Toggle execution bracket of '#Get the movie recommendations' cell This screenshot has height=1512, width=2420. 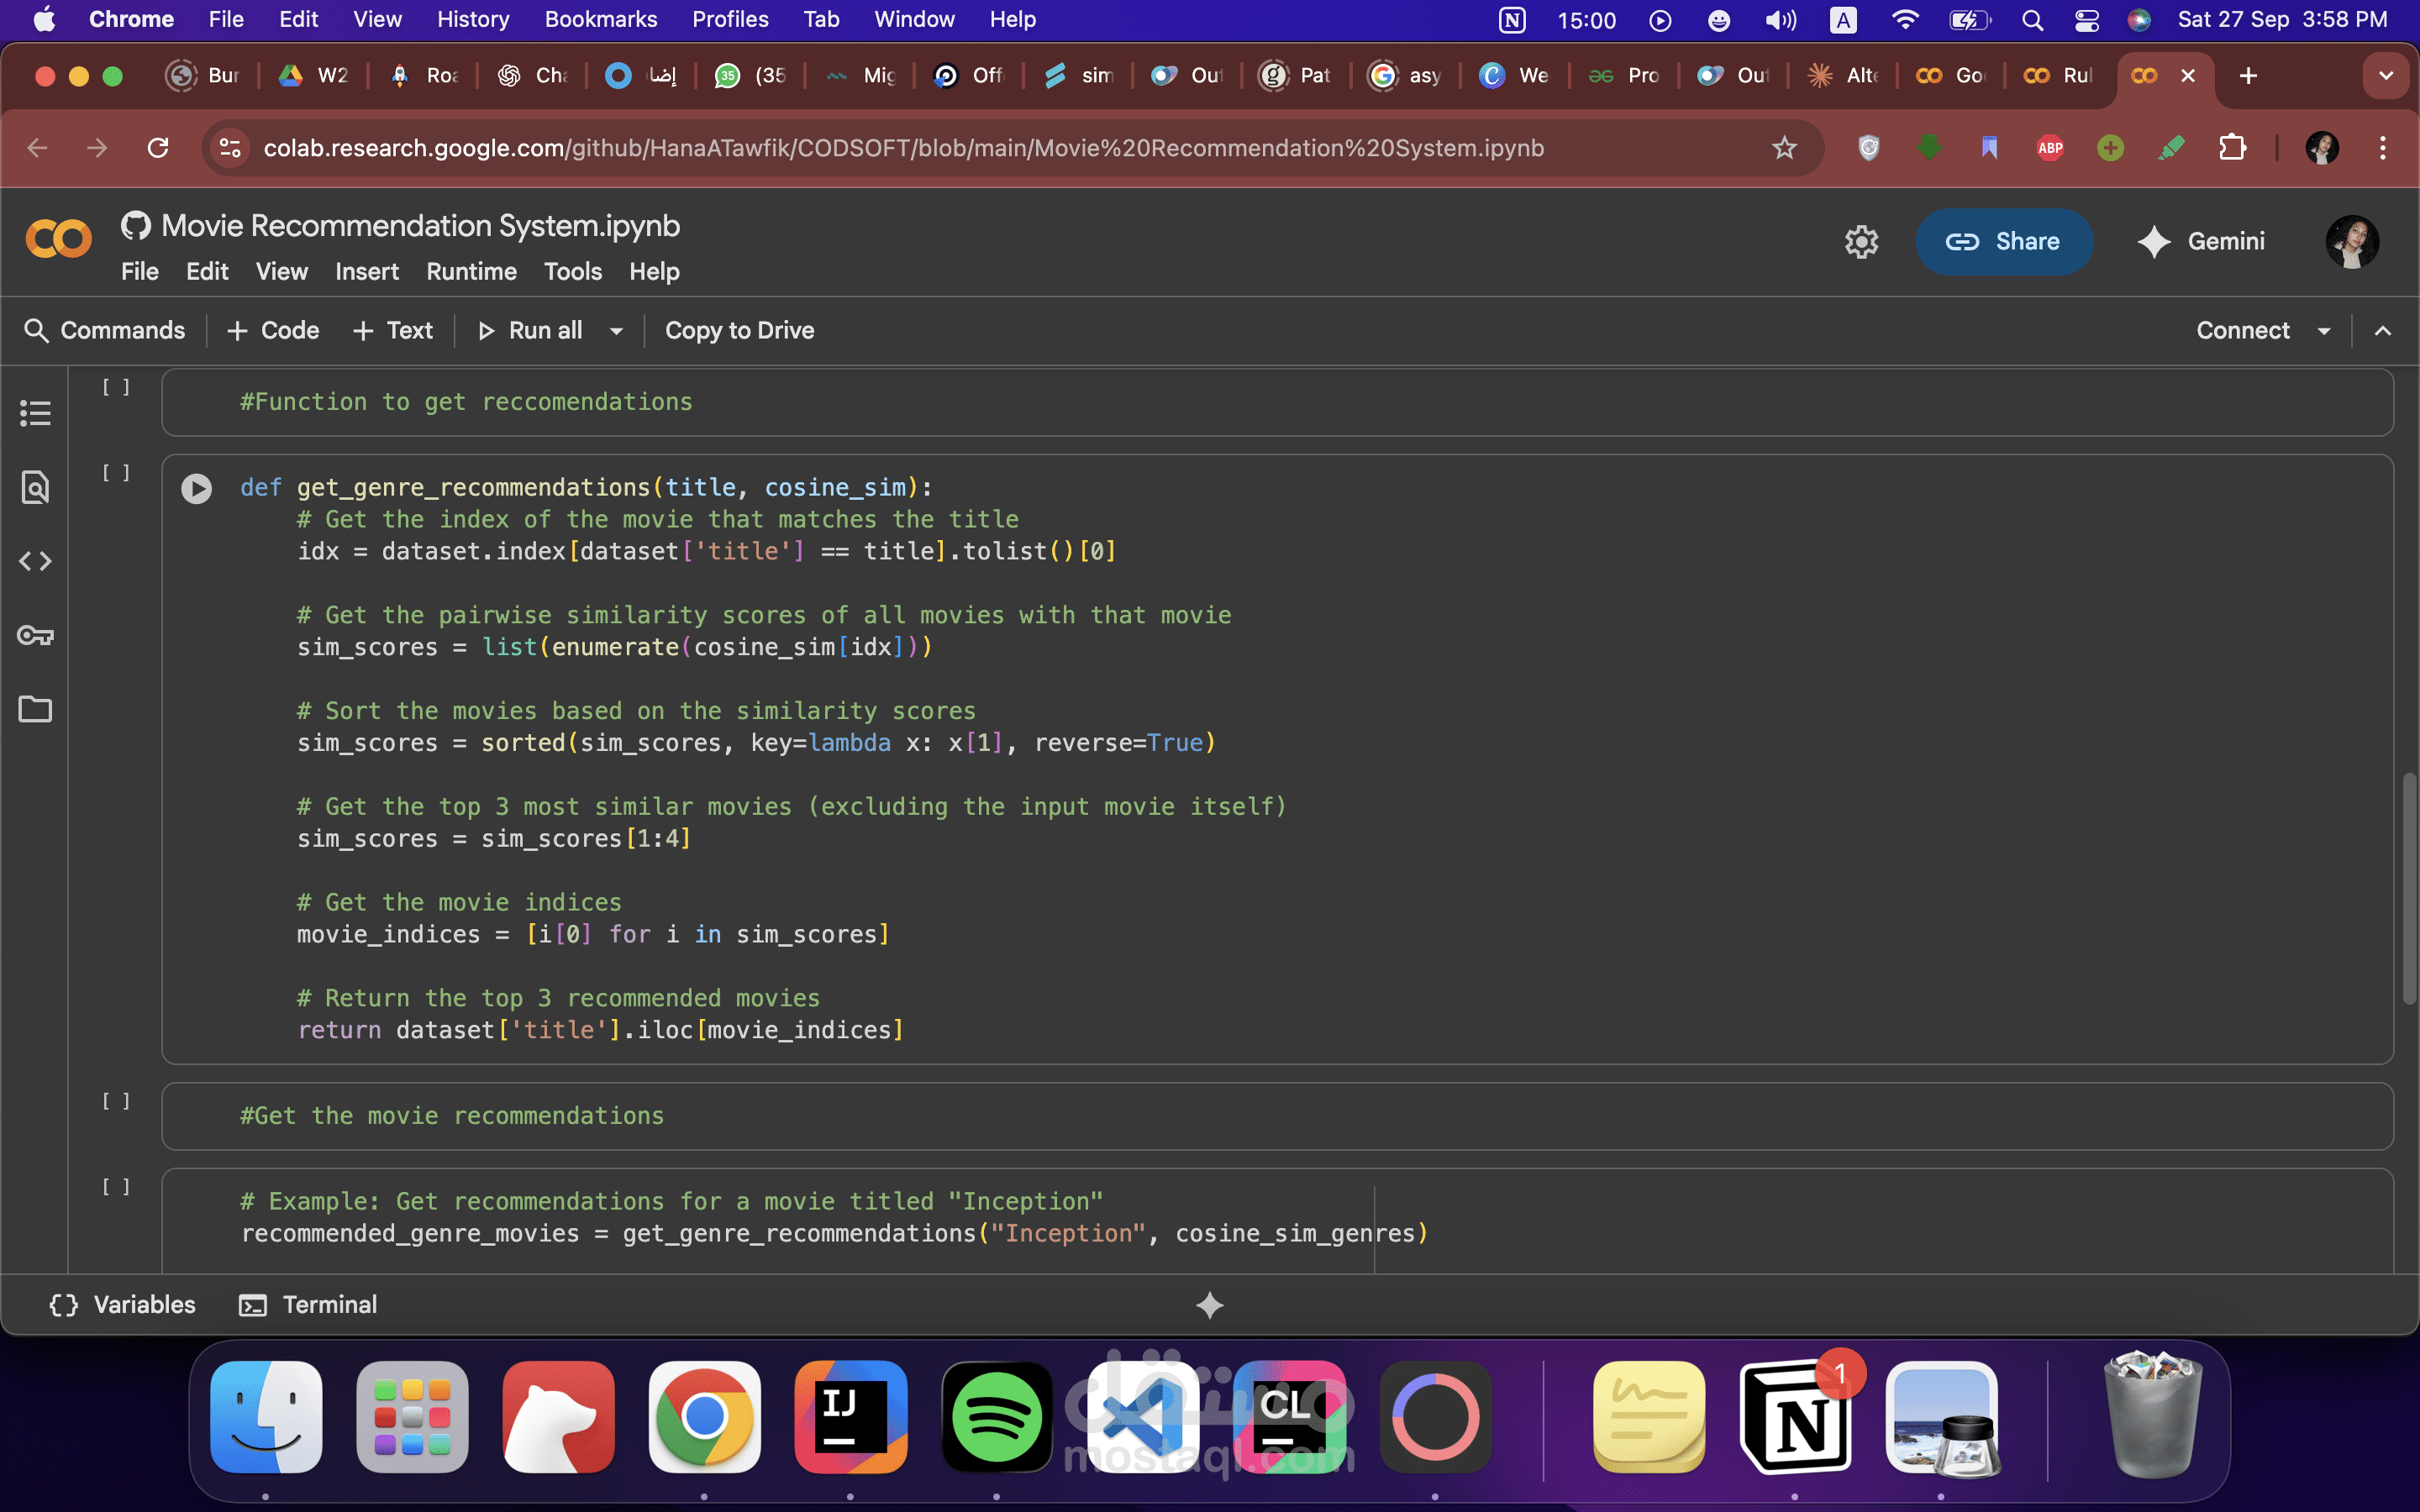(116, 1101)
